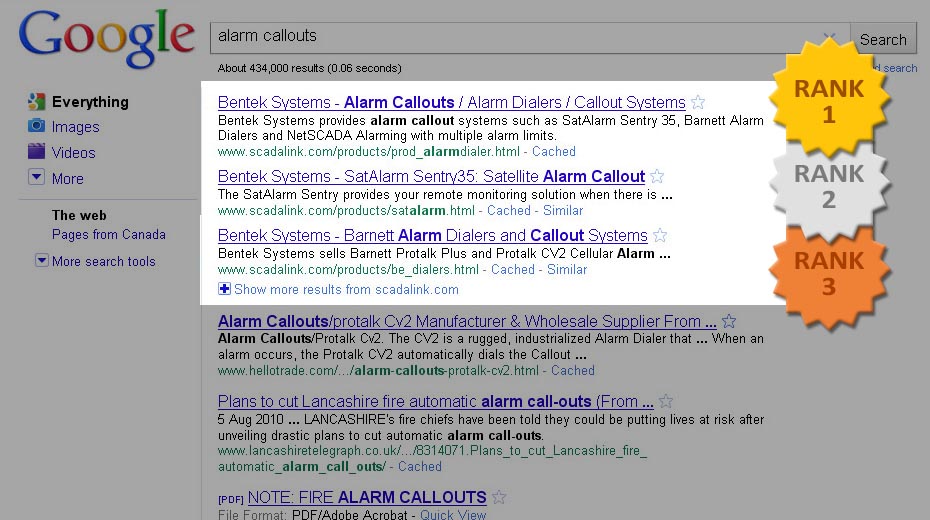Open Quick View for the PDF result
Viewport: 930px width, 520px height.
453,514
